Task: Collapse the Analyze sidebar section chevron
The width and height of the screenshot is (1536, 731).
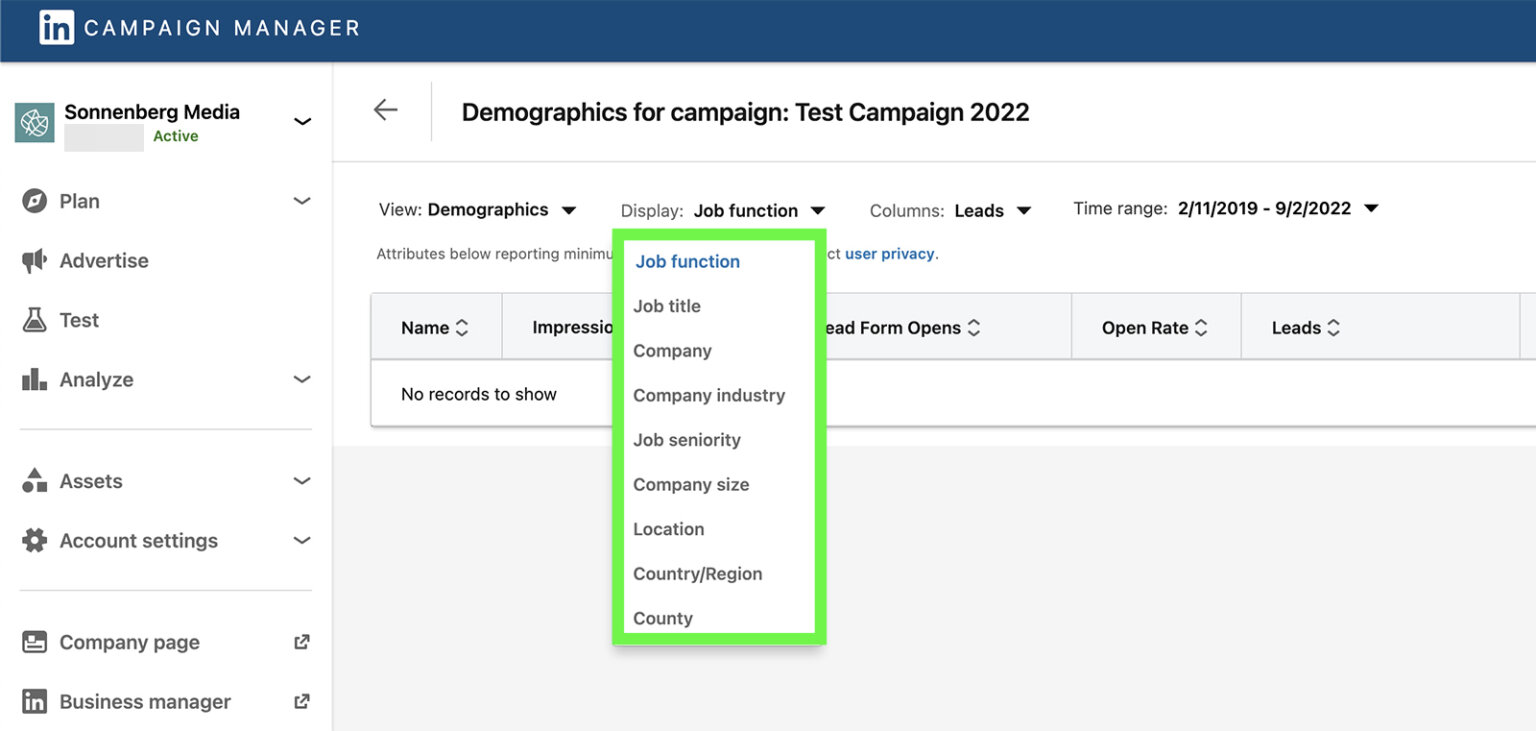Action: [302, 380]
